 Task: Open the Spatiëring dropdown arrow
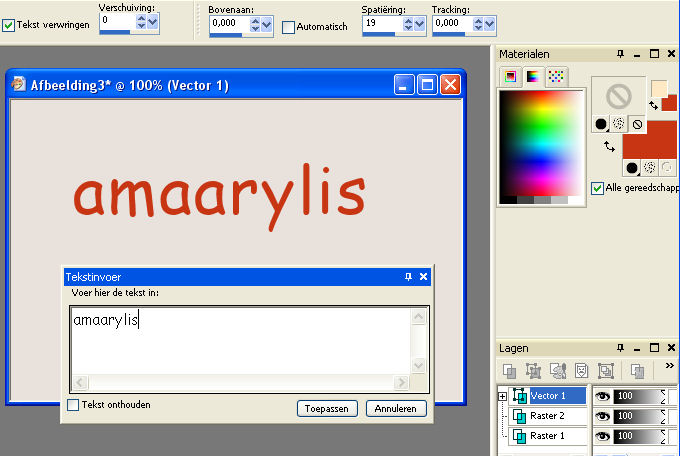419,24
